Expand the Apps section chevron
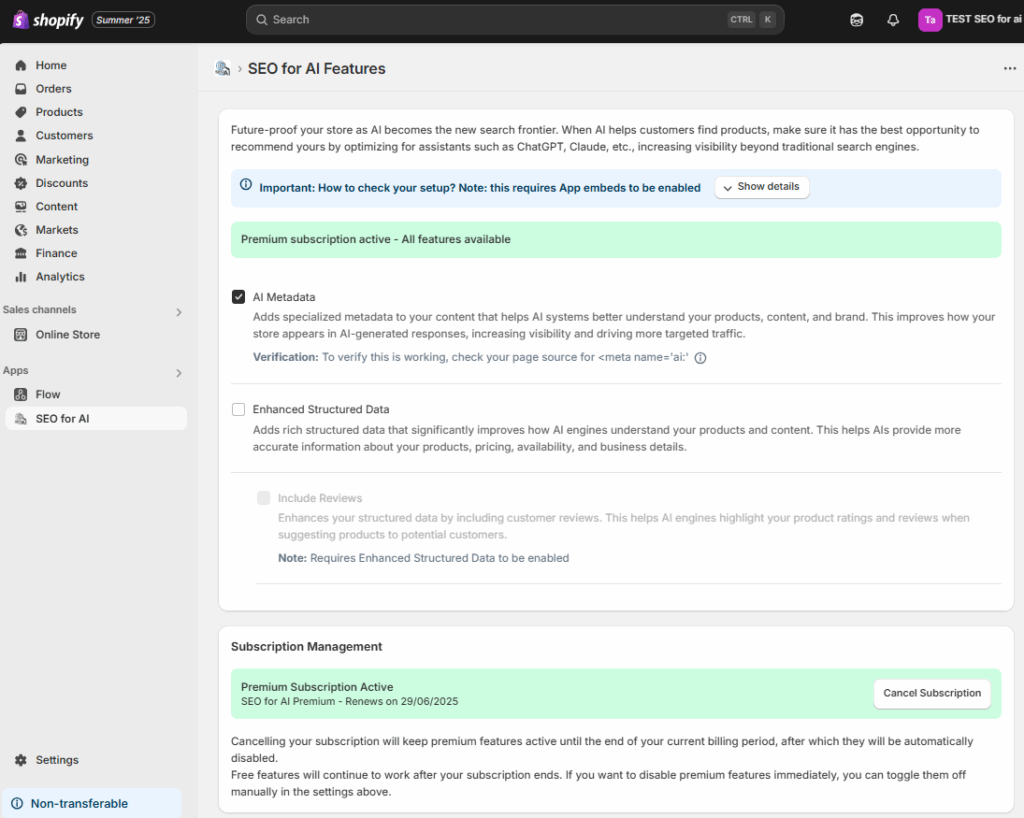Screen dimensions: 1024x818 (x=178, y=373)
